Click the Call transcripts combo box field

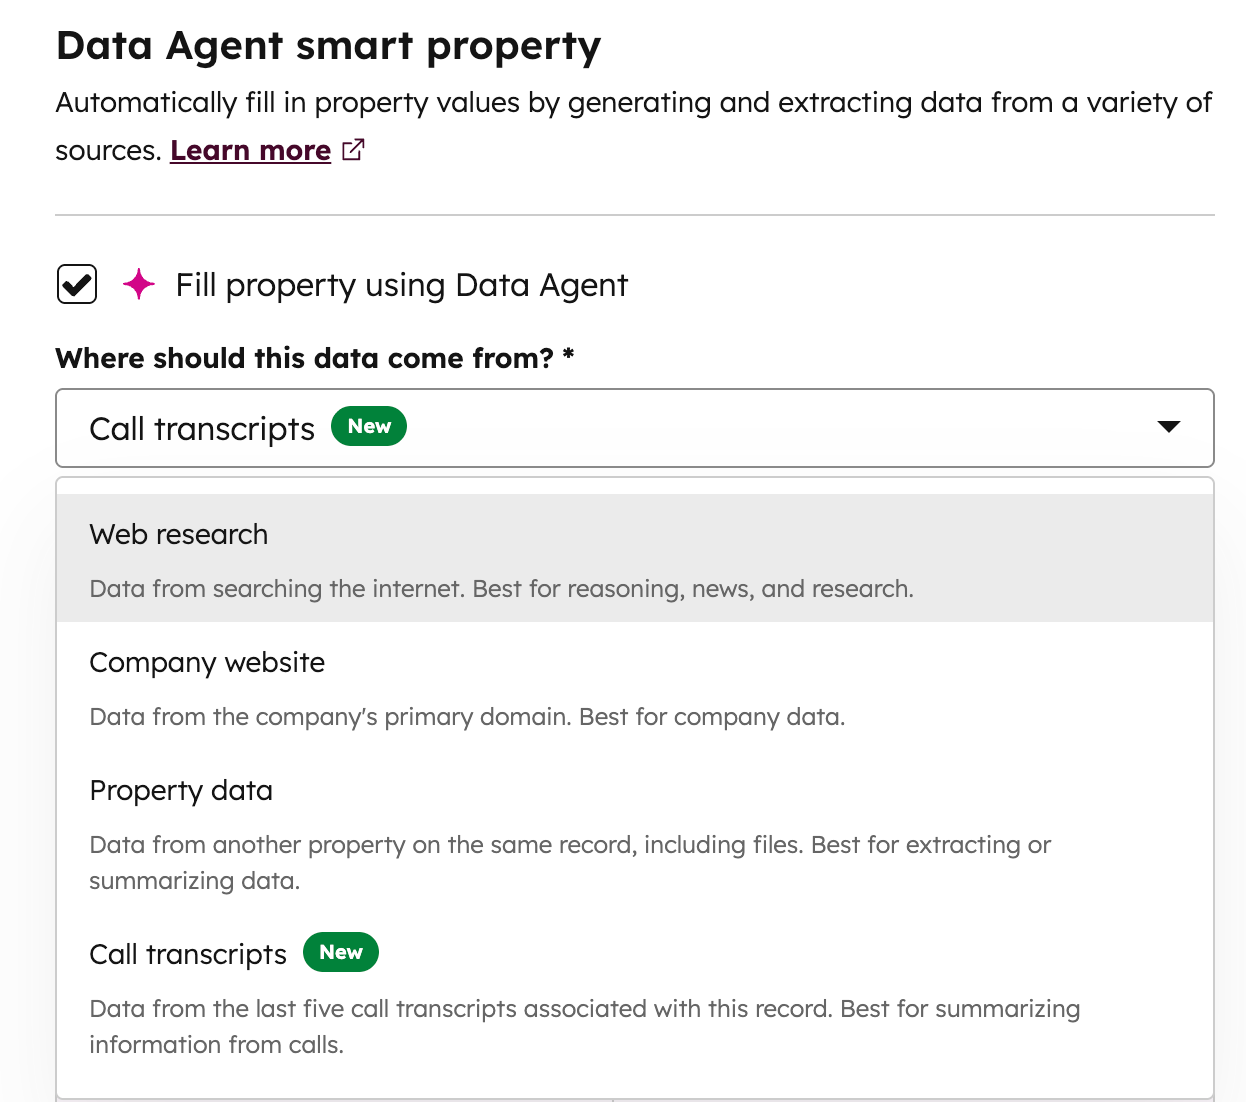[634, 428]
